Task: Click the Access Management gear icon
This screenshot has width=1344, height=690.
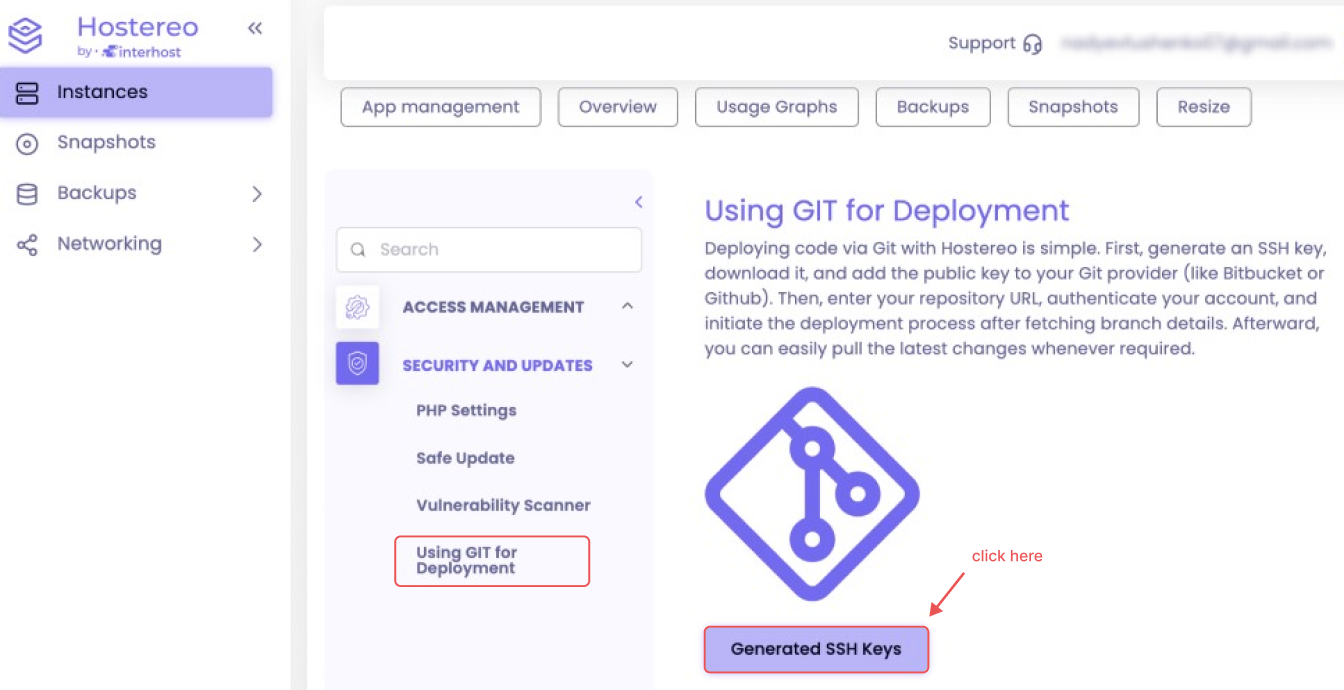Action: tap(357, 307)
